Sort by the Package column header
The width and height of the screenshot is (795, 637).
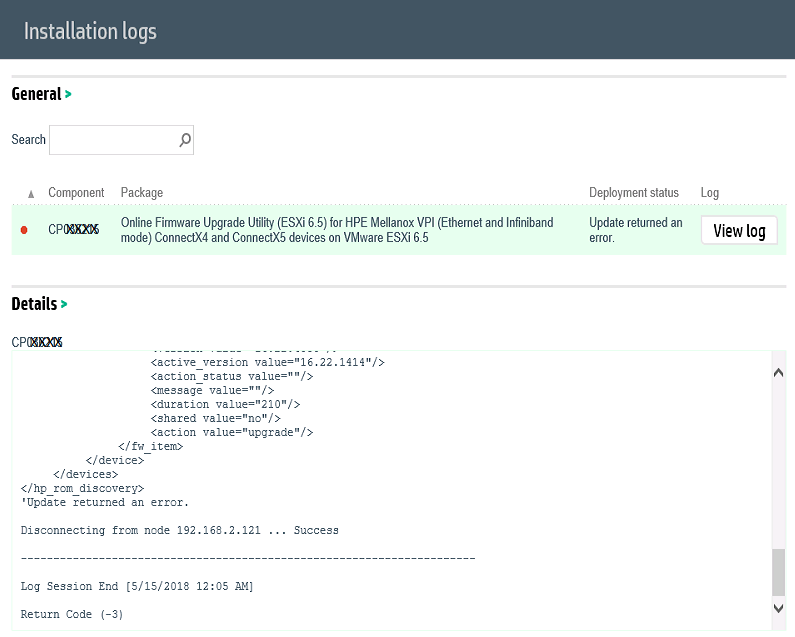(x=142, y=193)
